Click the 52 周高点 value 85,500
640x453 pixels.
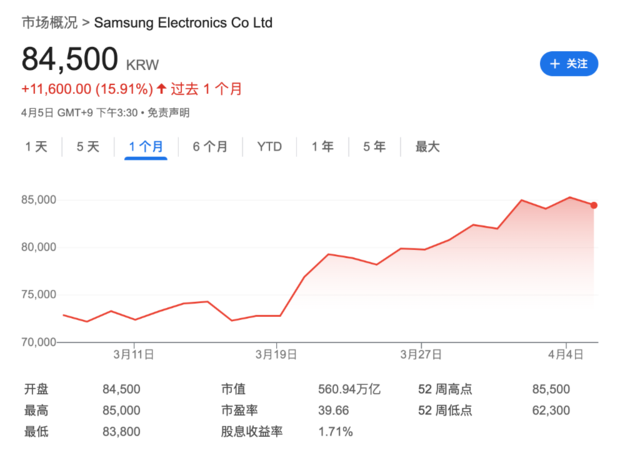click(551, 389)
